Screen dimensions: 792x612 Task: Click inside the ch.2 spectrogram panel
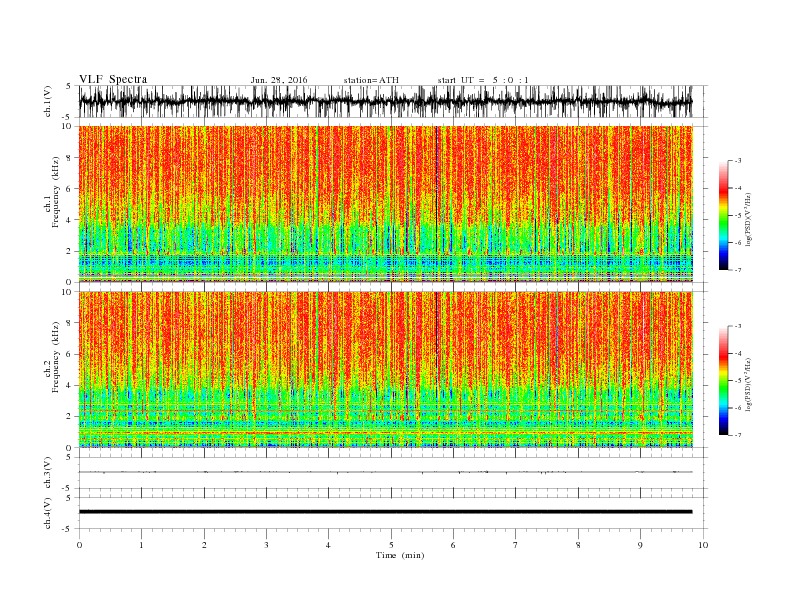tap(386, 369)
